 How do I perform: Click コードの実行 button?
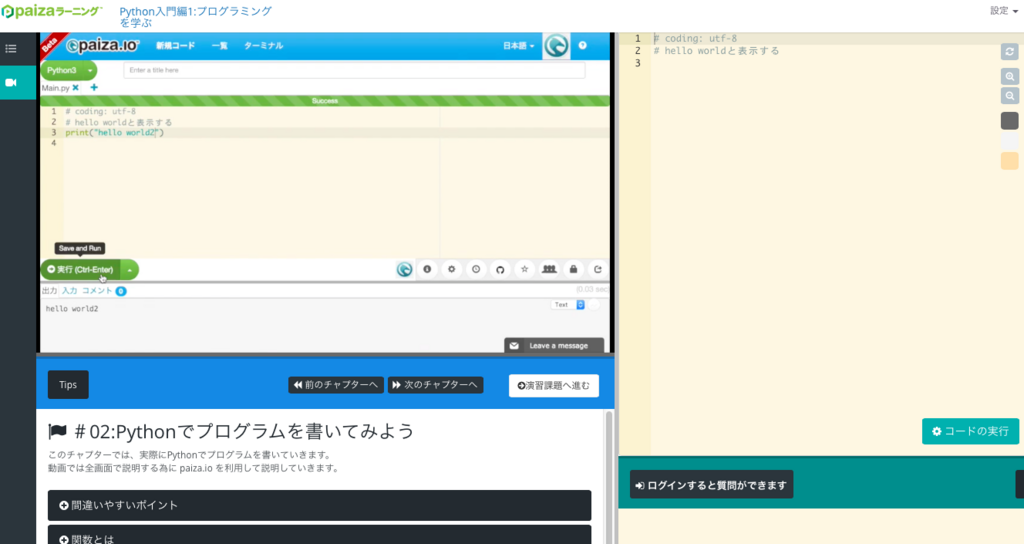[x=970, y=431]
